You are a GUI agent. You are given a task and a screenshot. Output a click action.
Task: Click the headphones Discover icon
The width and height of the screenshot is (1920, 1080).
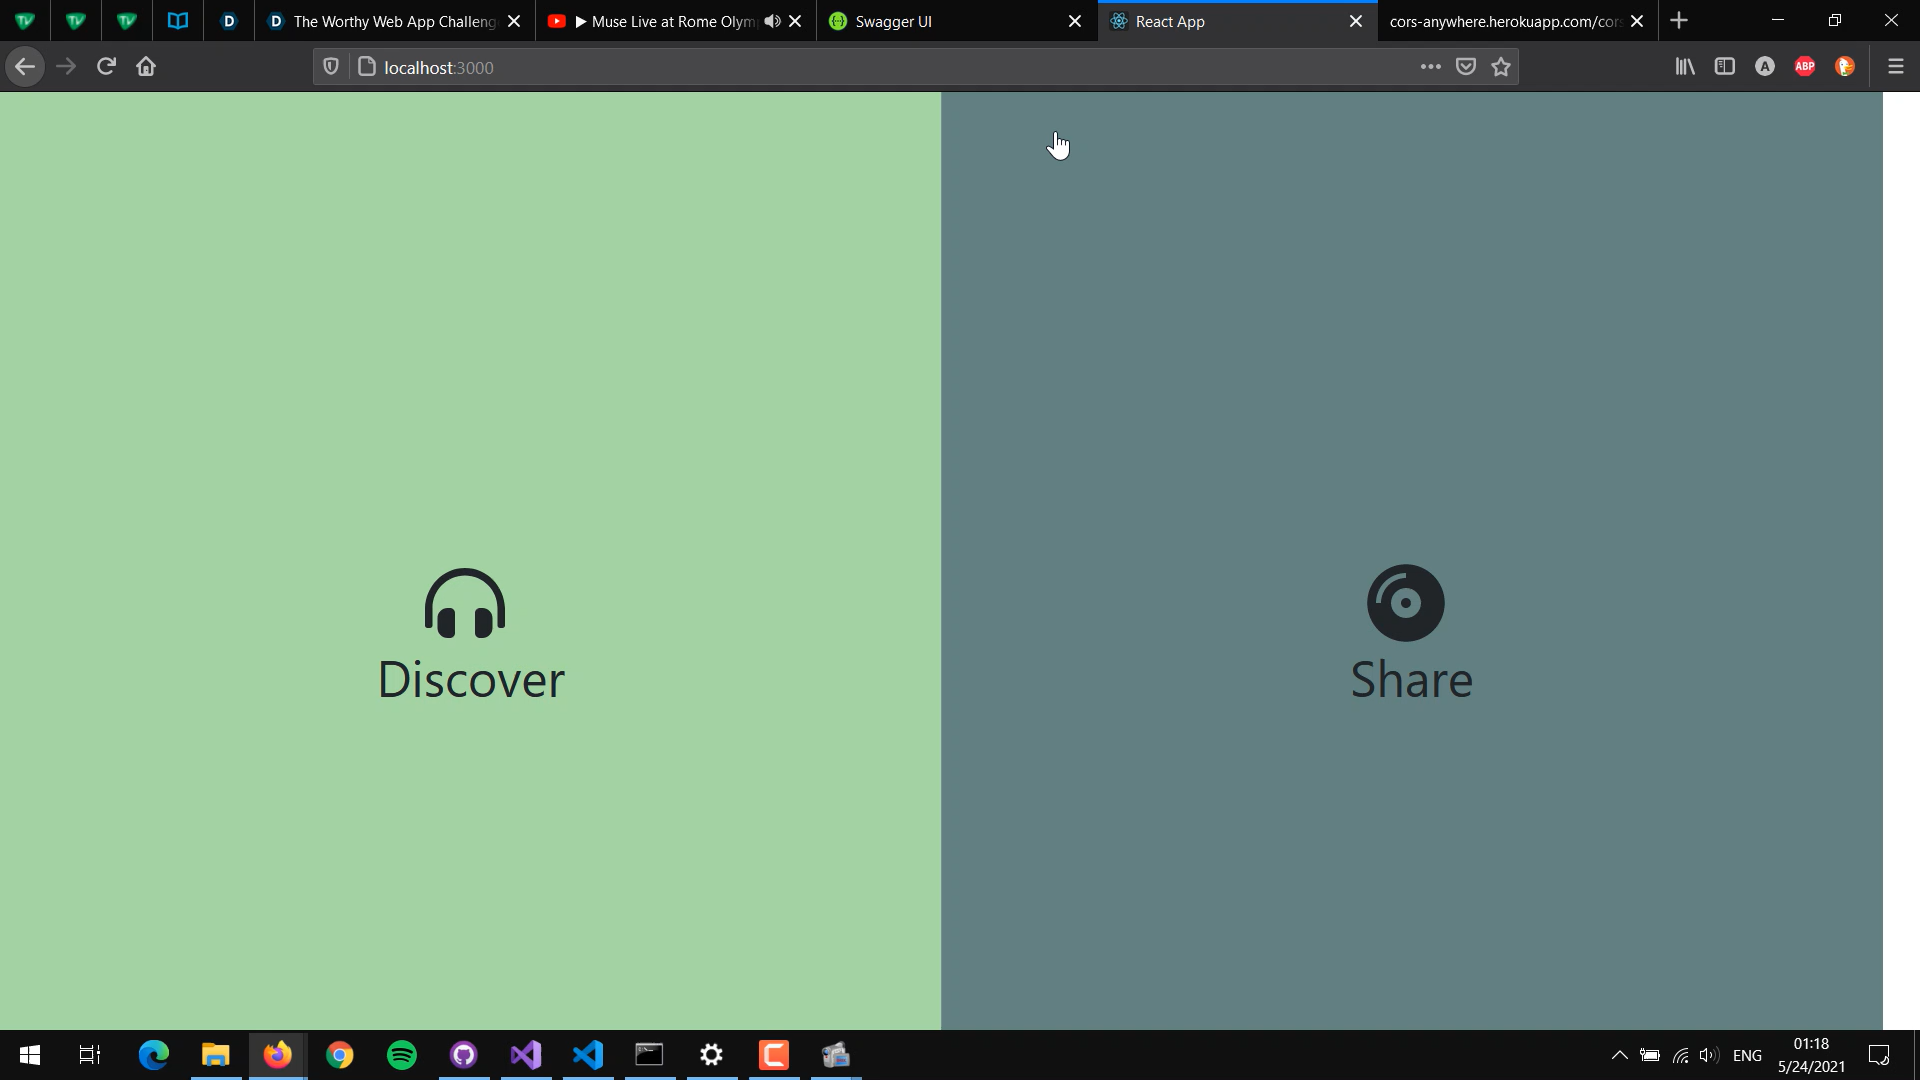coord(465,603)
